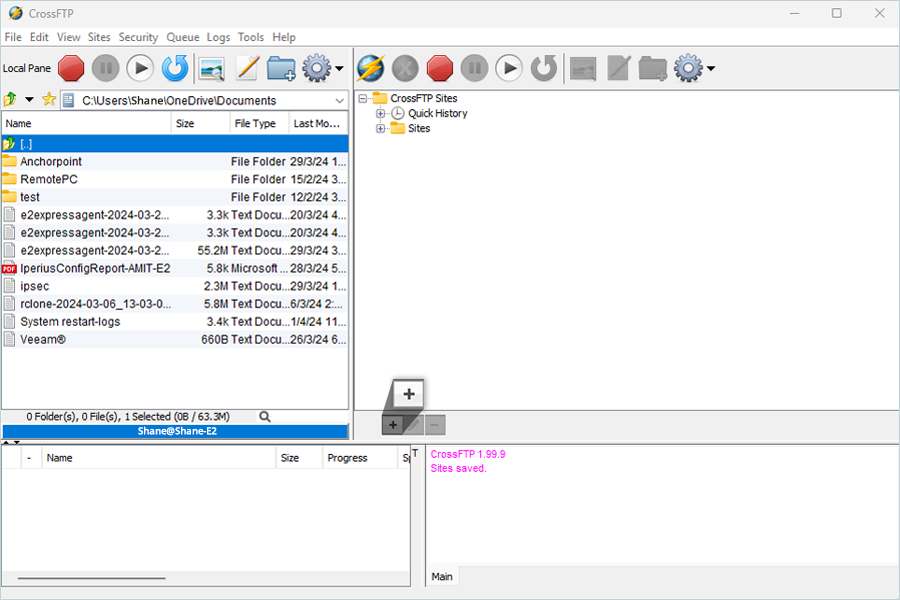Screen dimensions: 900x600
Task: Open the Queue menu
Action: click(x=183, y=37)
